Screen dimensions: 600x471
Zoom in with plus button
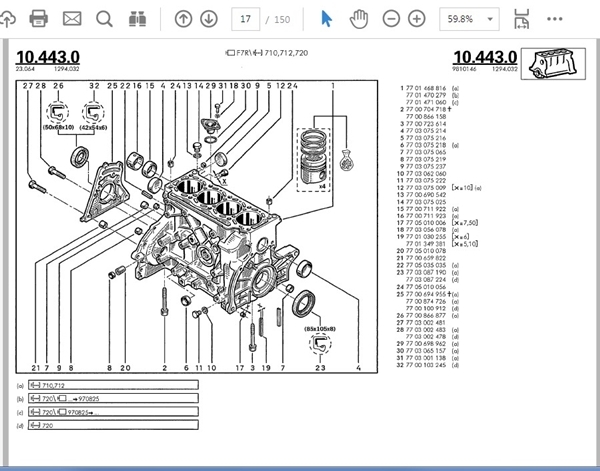417,19
